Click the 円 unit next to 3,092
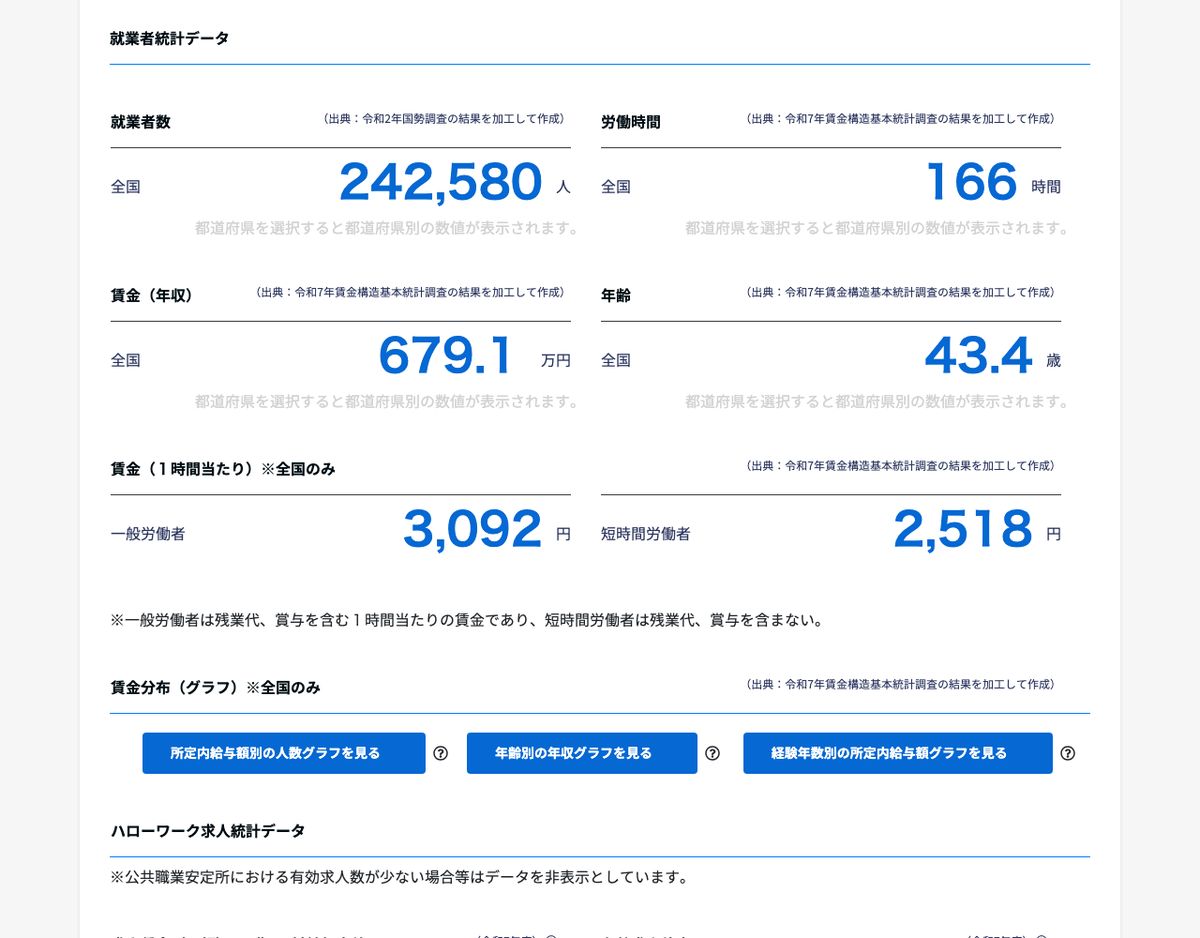1200x938 pixels. (x=563, y=535)
